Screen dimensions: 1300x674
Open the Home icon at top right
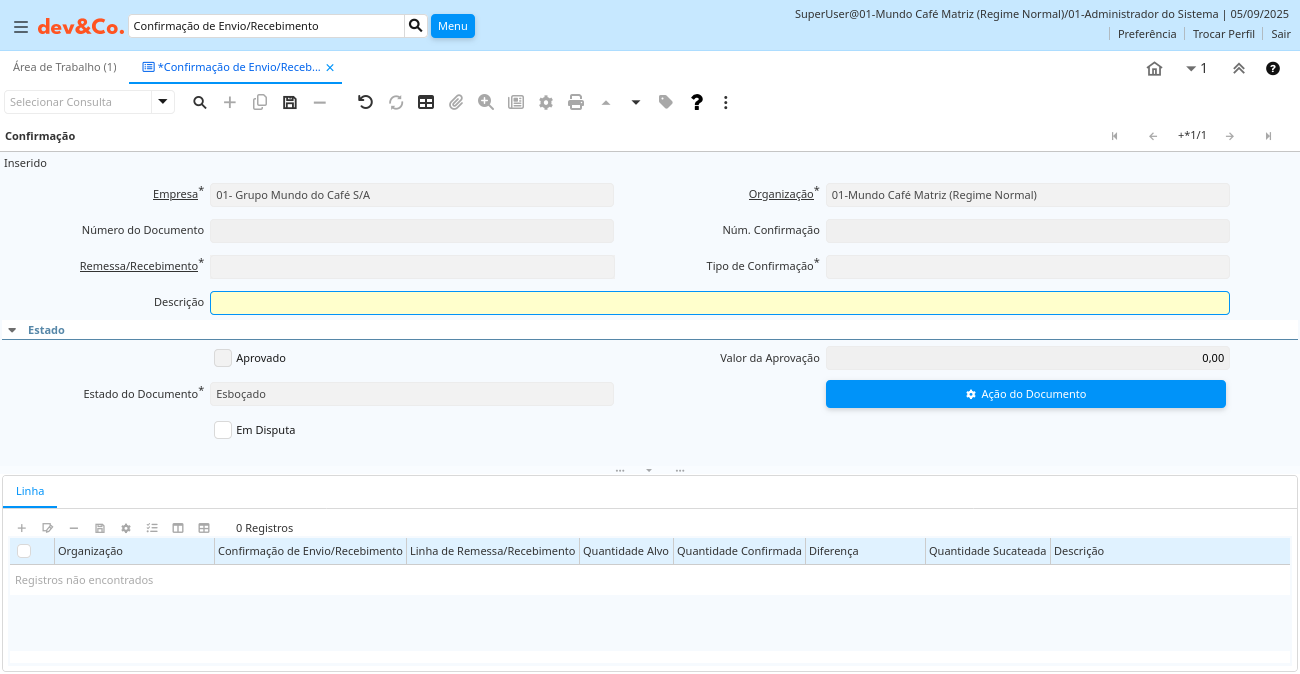(x=1154, y=69)
